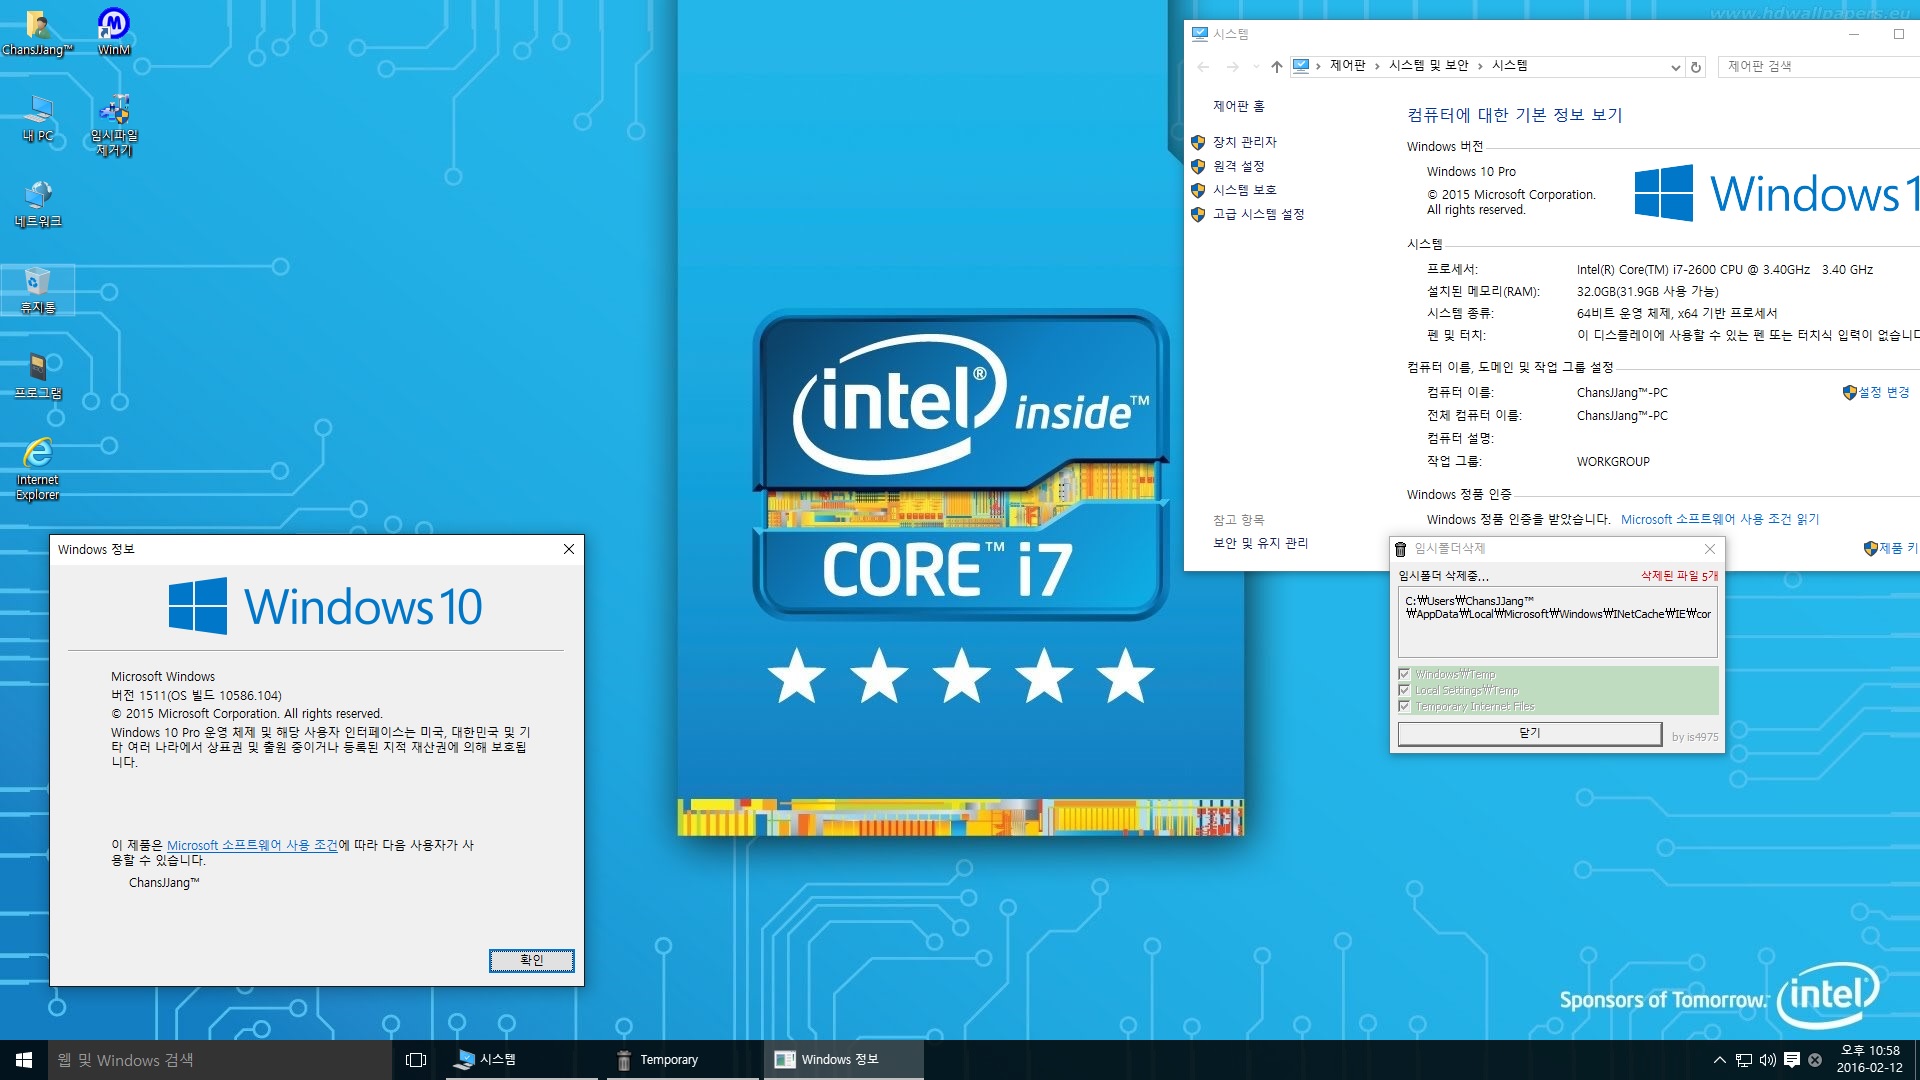Open 보안 및 유지 관리 link
The width and height of the screenshot is (1920, 1080).
[x=1260, y=543]
